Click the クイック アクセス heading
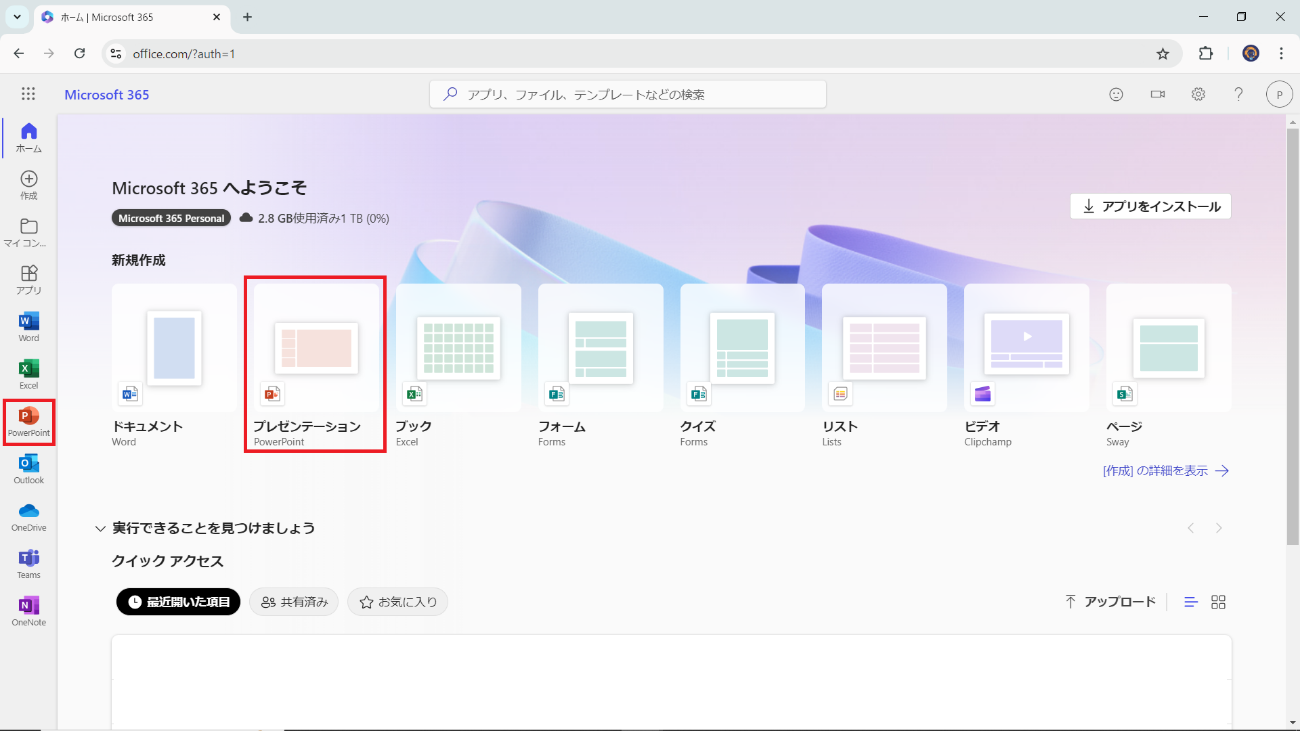The image size is (1300, 731). tap(167, 561)
